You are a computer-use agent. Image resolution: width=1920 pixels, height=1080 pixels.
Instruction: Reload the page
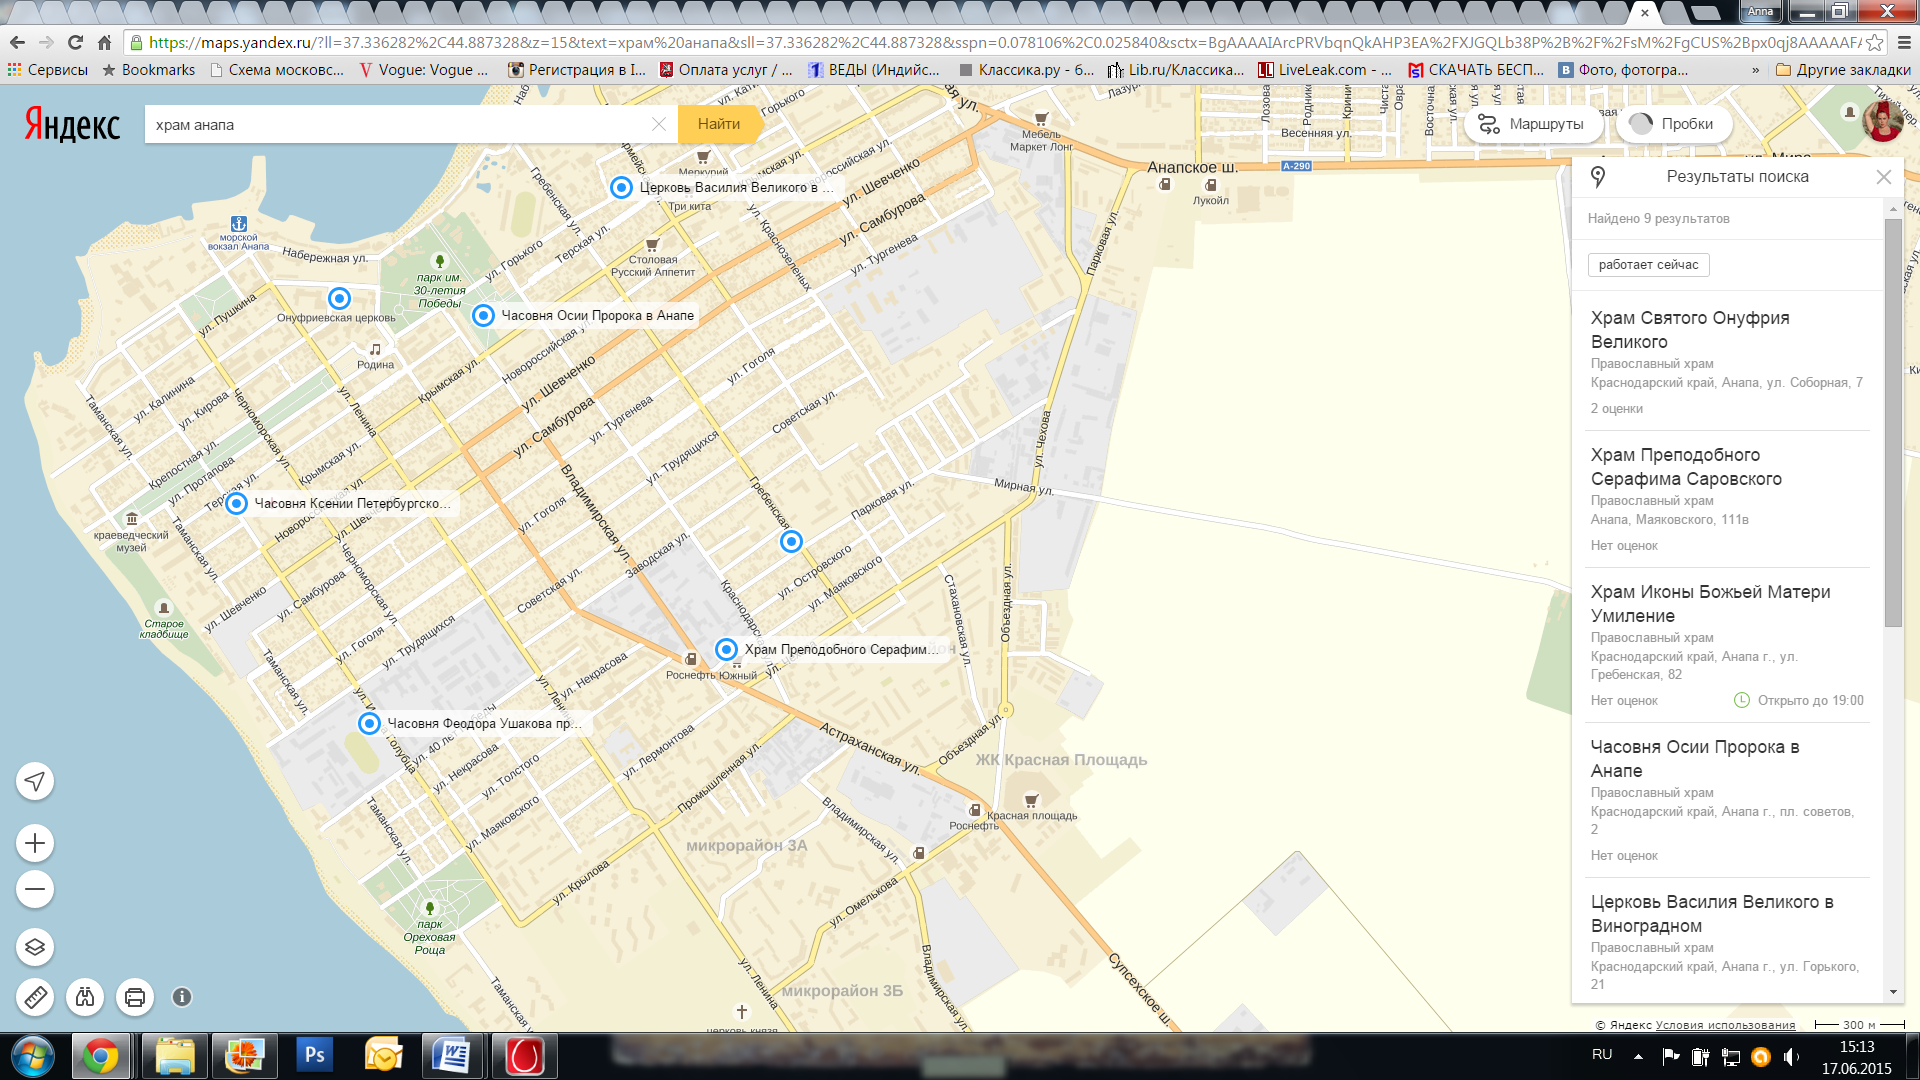pos(75,42)
